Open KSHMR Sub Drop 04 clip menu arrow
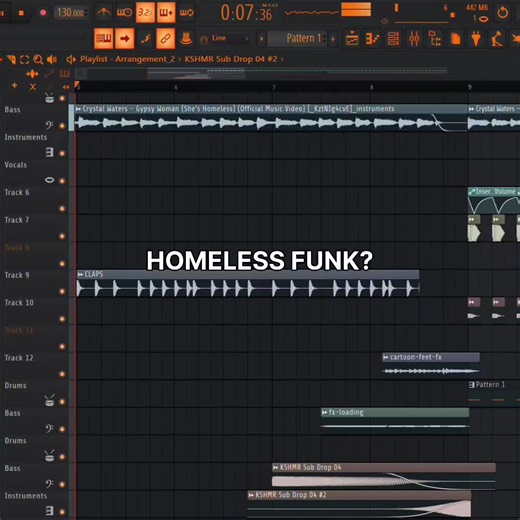Screen dimensions: 520x520 tap(276, 468)
